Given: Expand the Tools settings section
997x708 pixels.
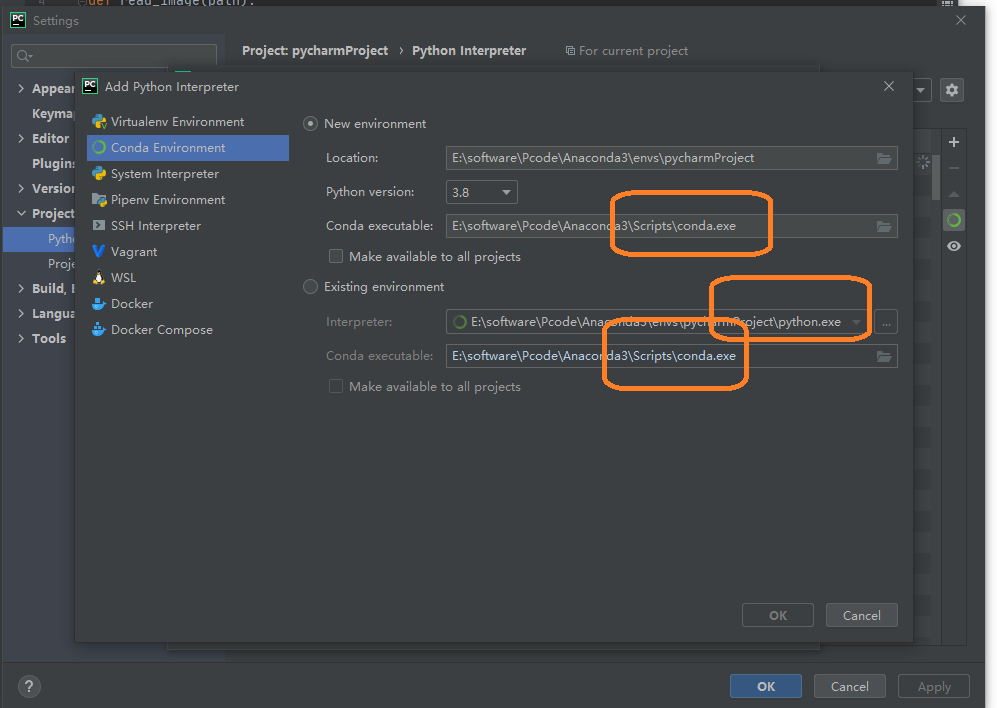Looking at the screenshot, I should 21,338.
